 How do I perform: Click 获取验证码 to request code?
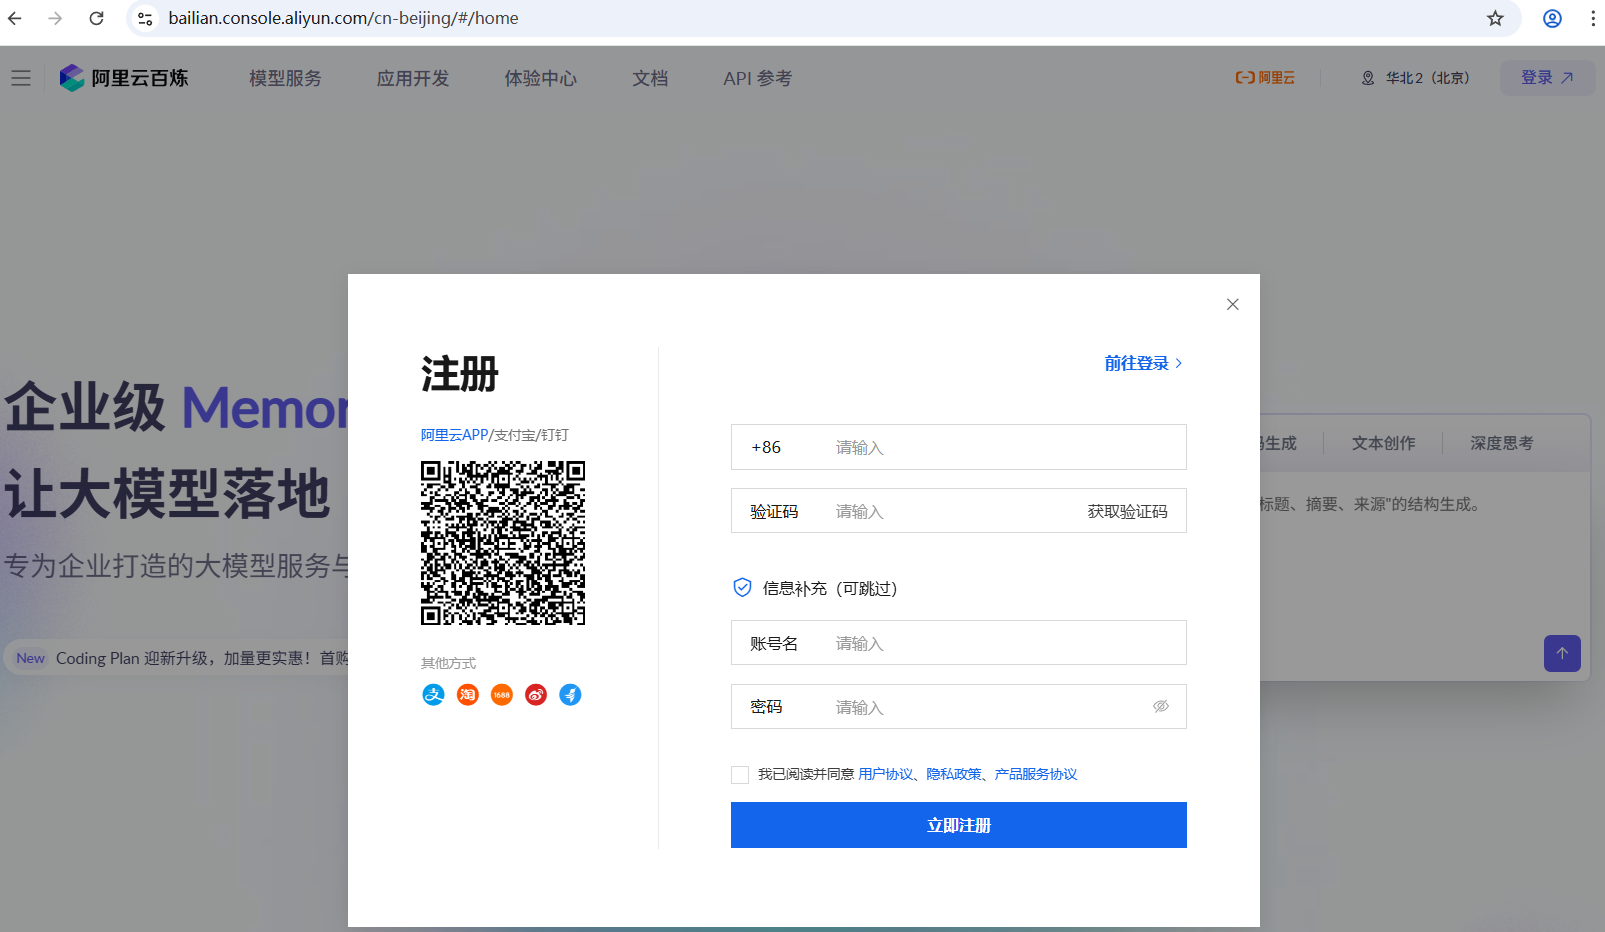click(x=1127, y=512)
